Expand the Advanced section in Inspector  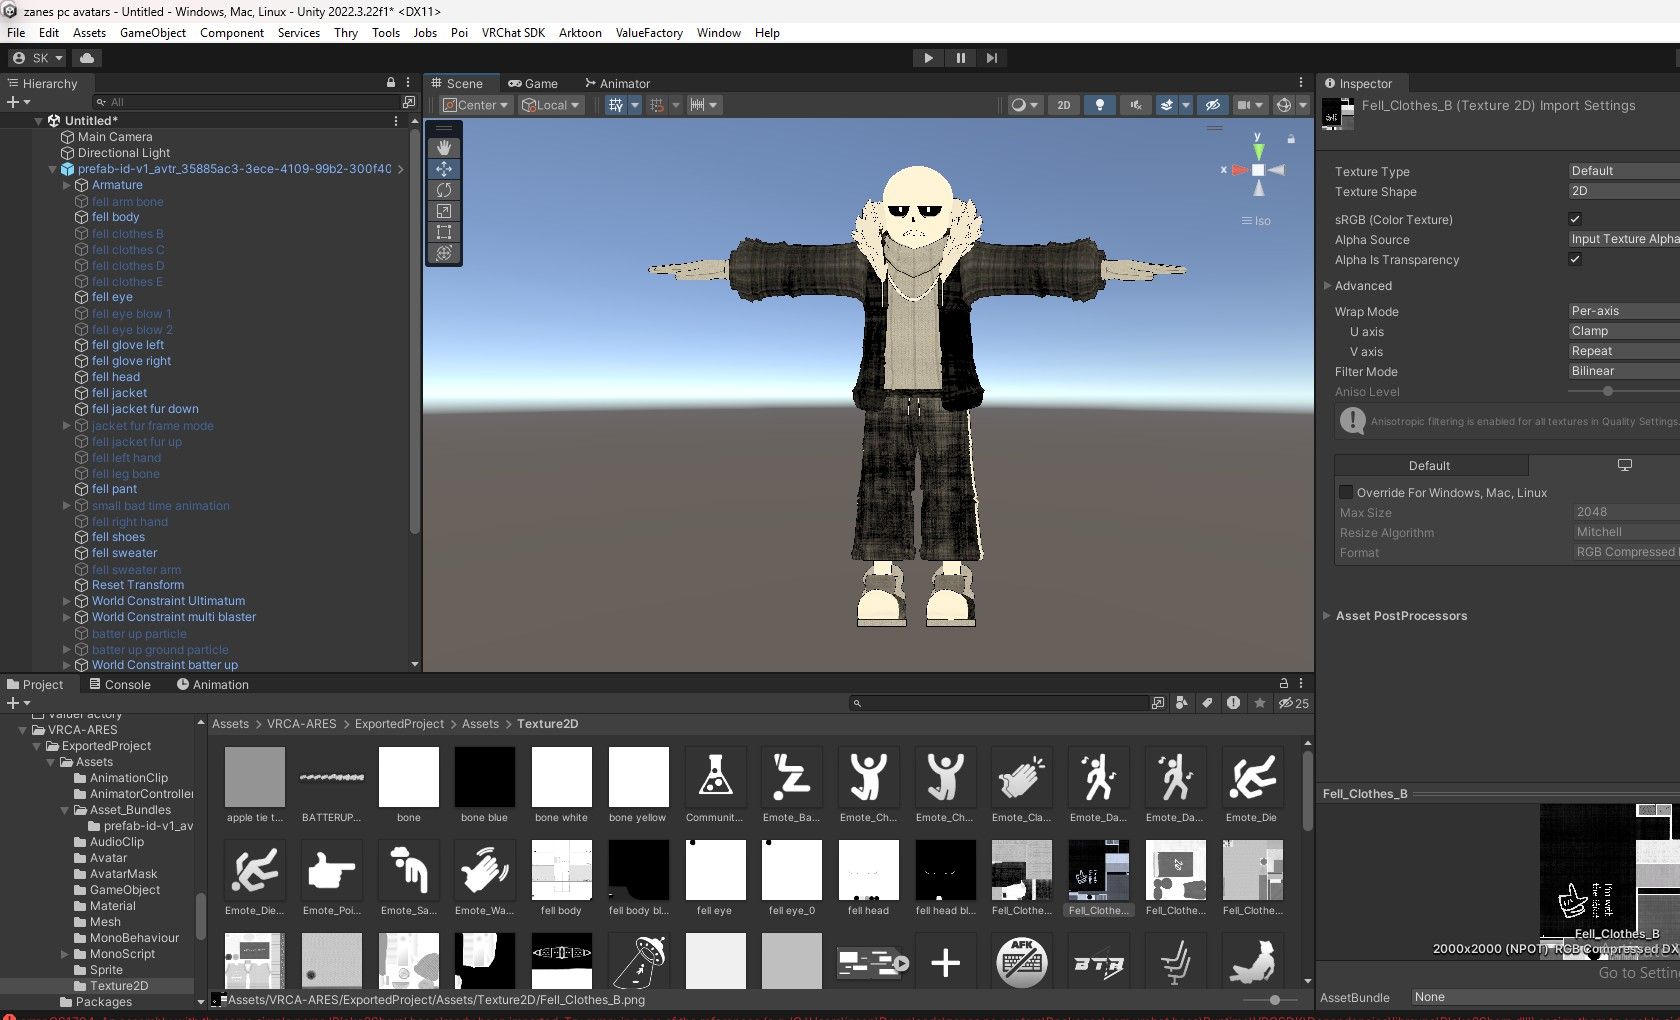click(1328, 286)
